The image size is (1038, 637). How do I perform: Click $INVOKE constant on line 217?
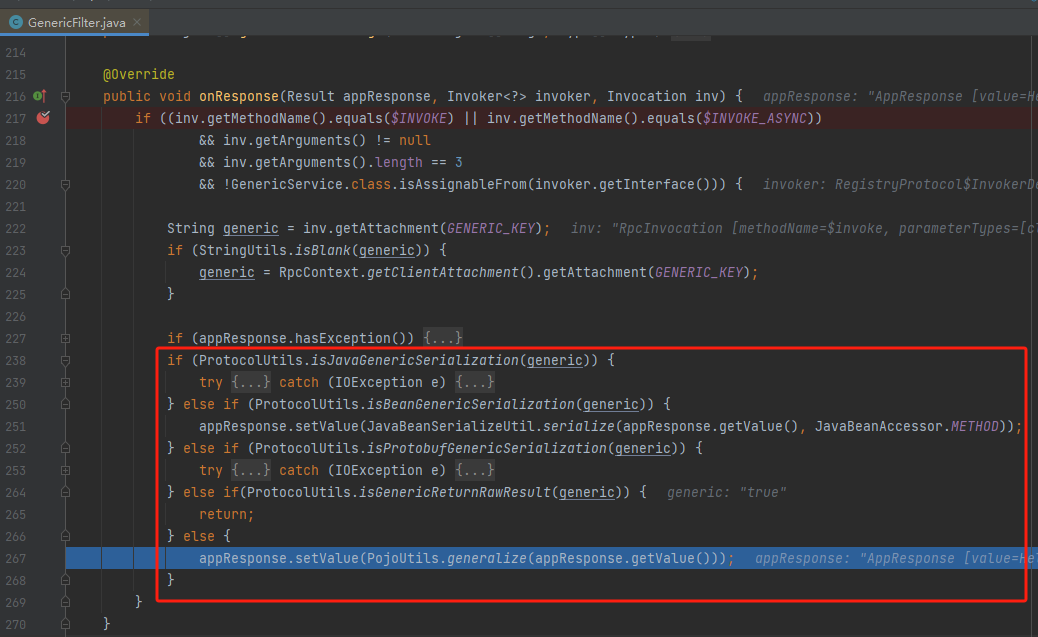tap(418, 118)
